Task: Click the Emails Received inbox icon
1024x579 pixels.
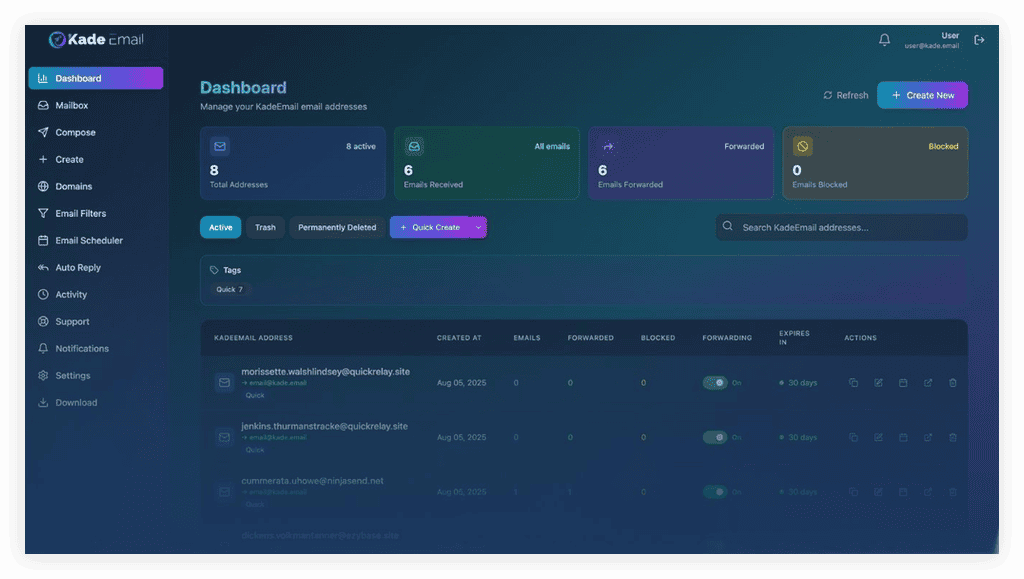Action: pos(414,146)
